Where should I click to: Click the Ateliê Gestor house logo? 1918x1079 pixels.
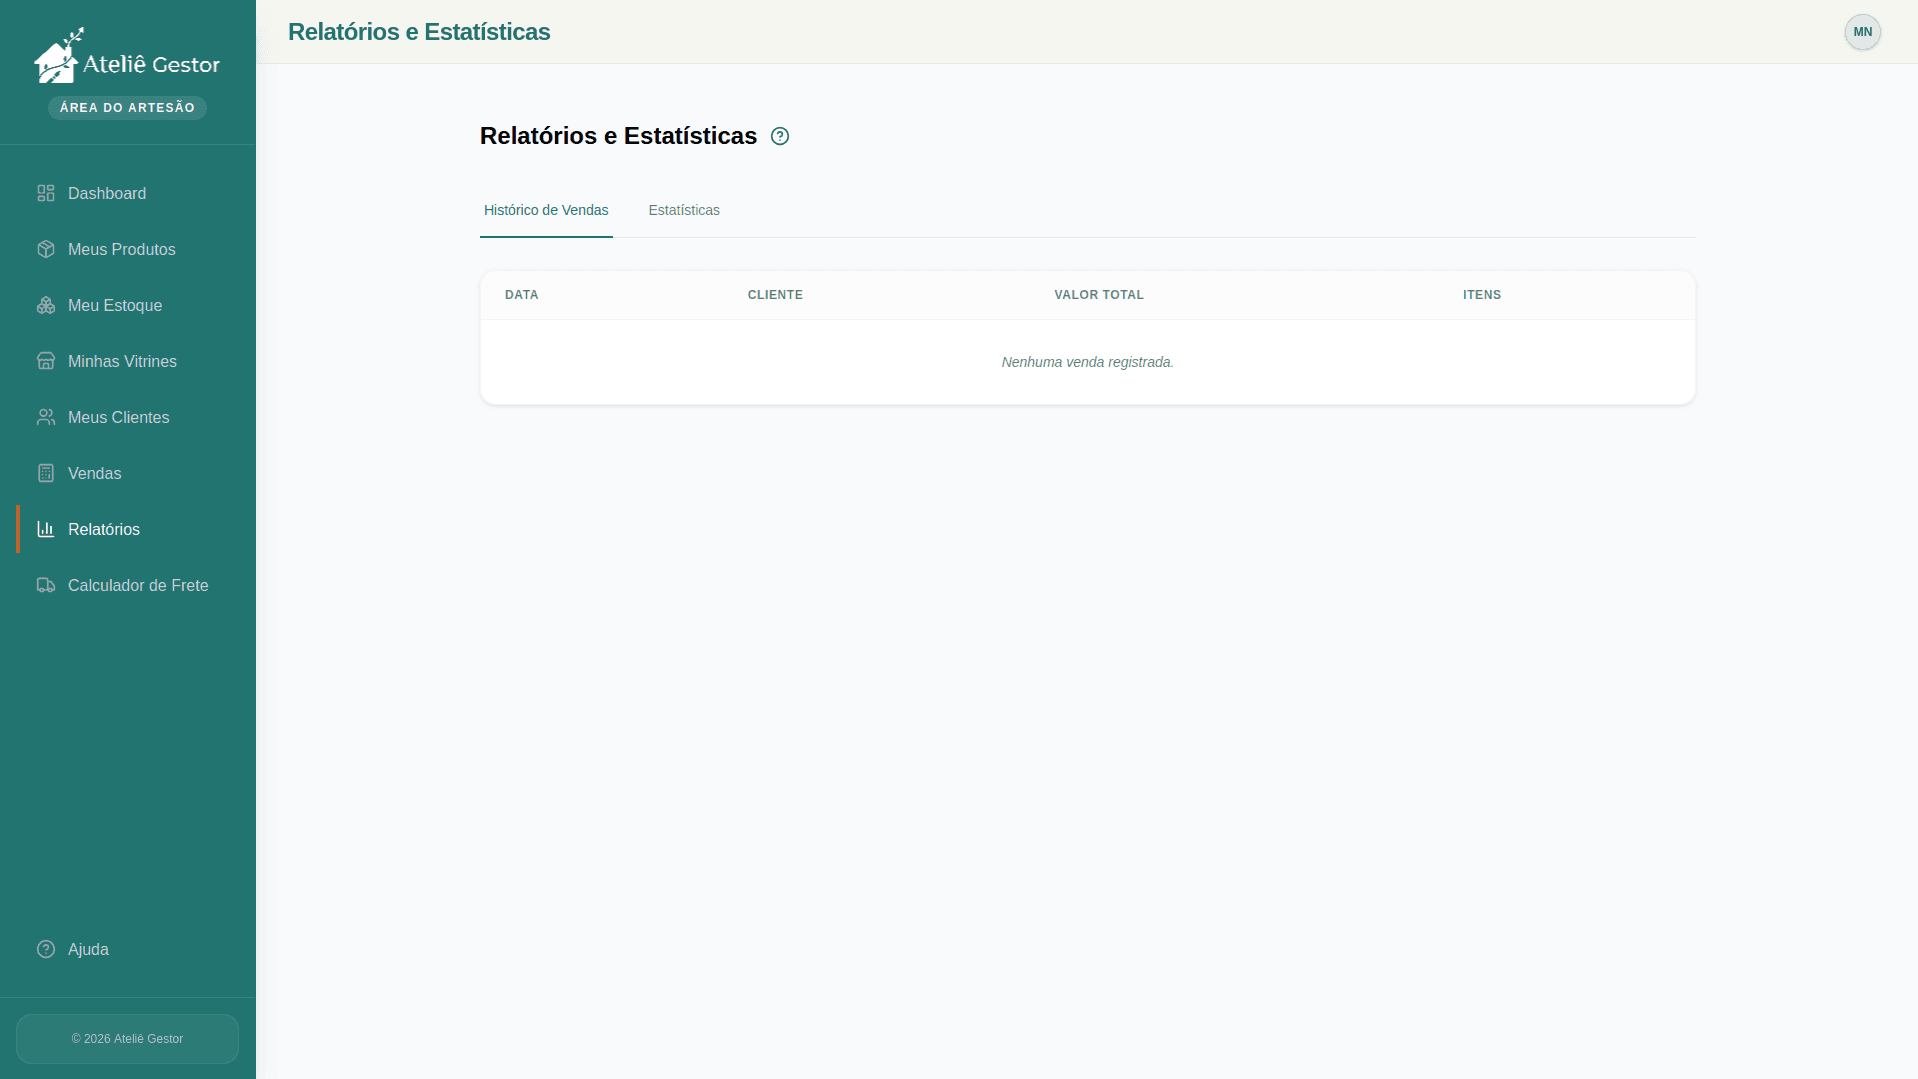tap(58, 57)
